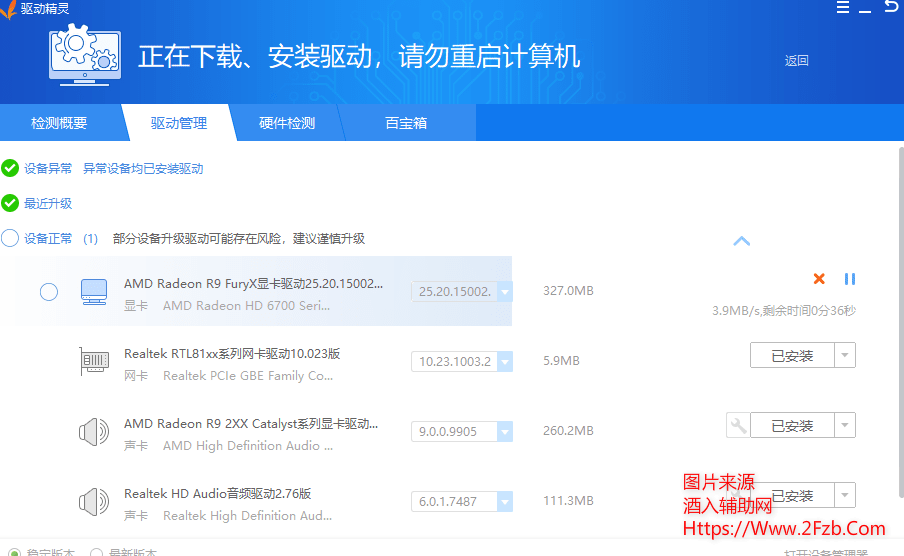This screenshot has height=556, width=904.
Task: Click the speaker icon for AMD High Definition Audio
Action: pyautogui.click(x=94, y=431)
